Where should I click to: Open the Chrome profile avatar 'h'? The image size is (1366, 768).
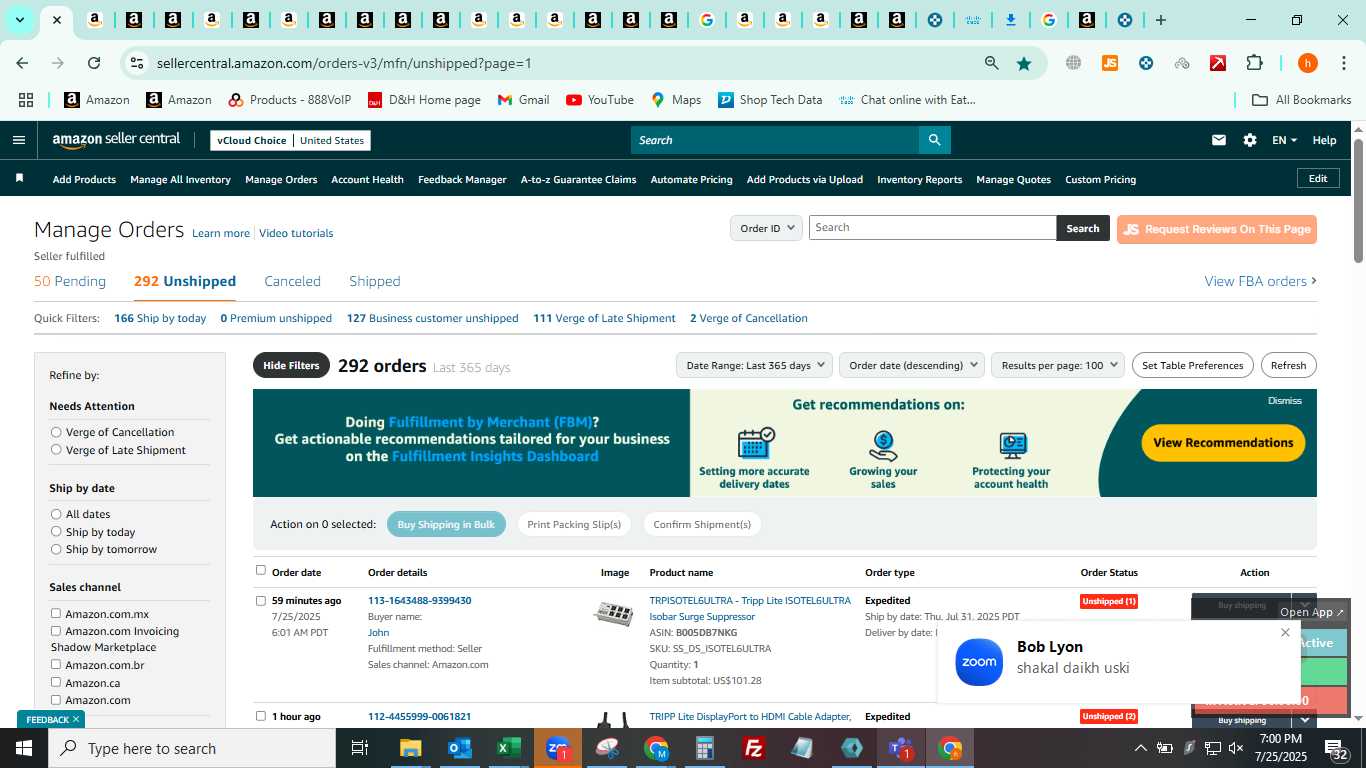[x=1307, y=63]
